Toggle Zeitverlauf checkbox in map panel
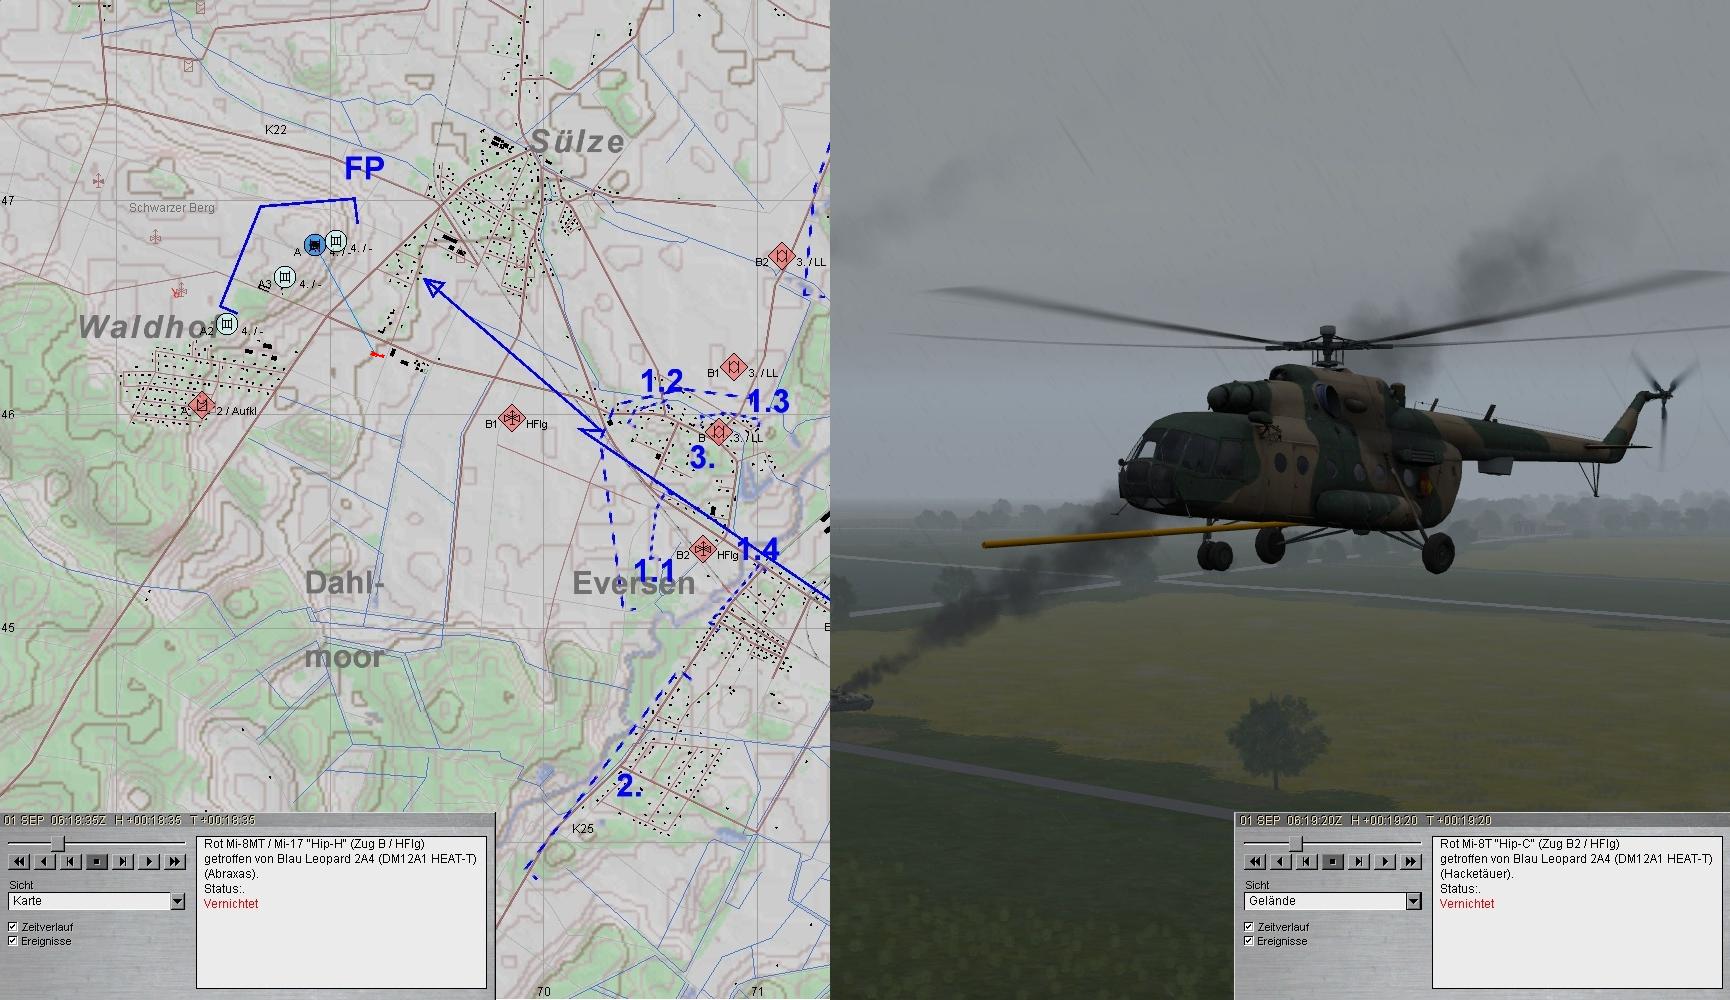The width and height of the screenshot is (1730, 1000). click(13, 927)
